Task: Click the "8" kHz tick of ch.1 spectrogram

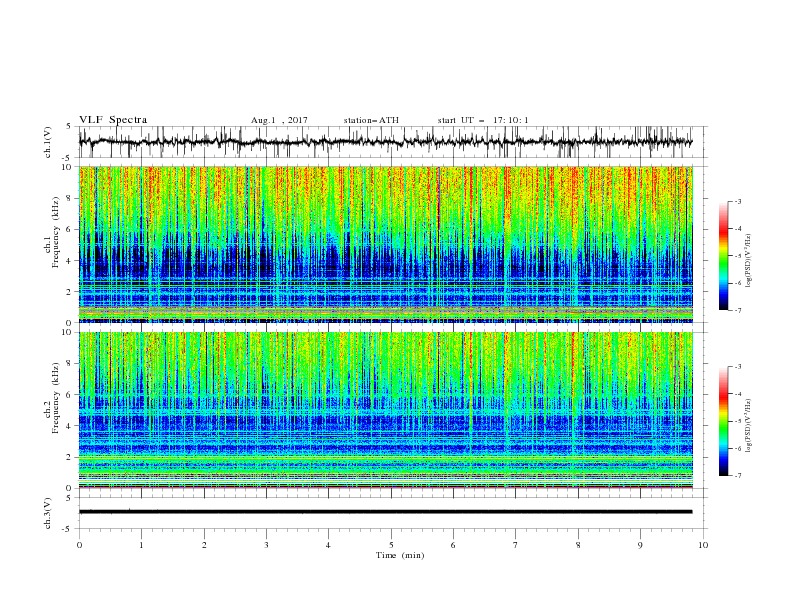Action: [x=70, y=198]
